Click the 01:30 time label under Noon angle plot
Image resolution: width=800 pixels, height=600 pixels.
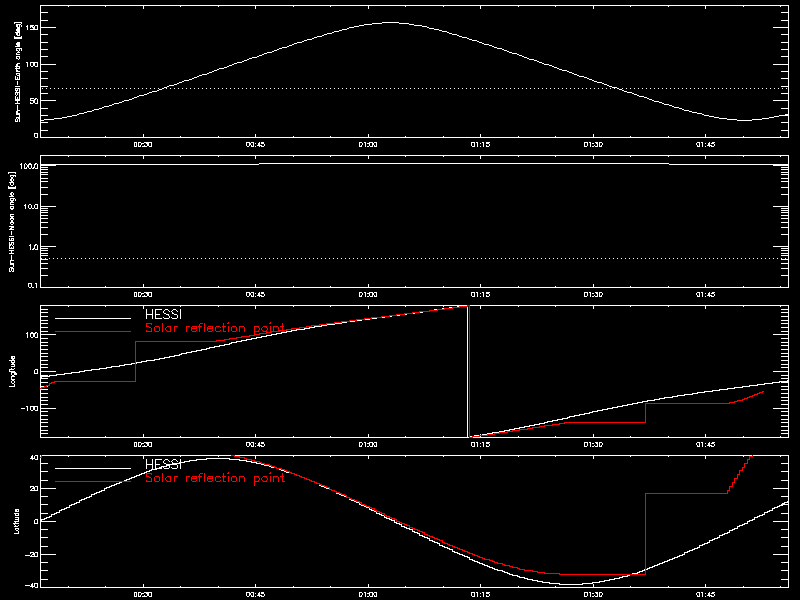(x=593, y=295)
